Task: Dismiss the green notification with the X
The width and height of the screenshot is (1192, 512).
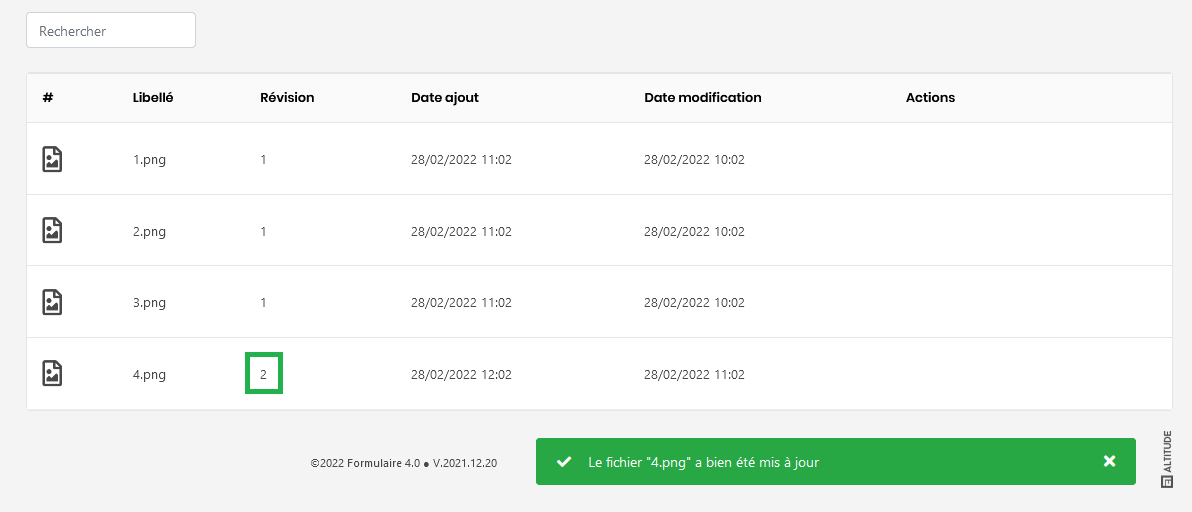Action: (1109, 461)
